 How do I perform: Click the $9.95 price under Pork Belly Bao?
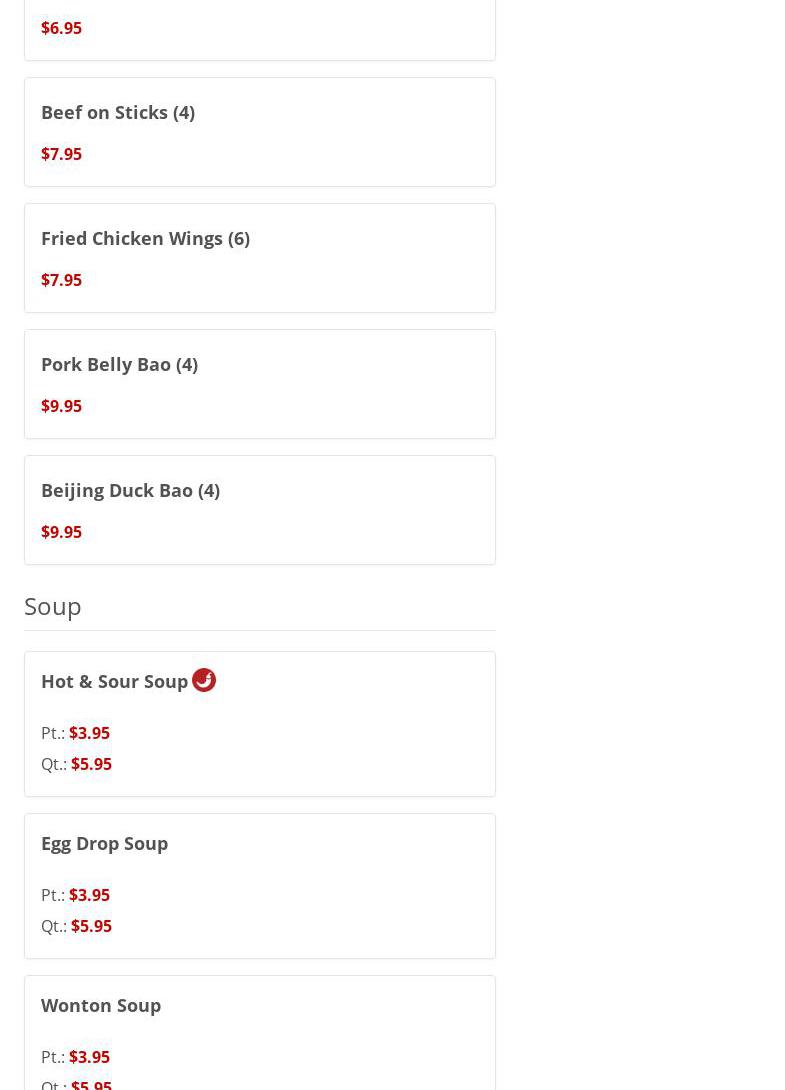61,406
